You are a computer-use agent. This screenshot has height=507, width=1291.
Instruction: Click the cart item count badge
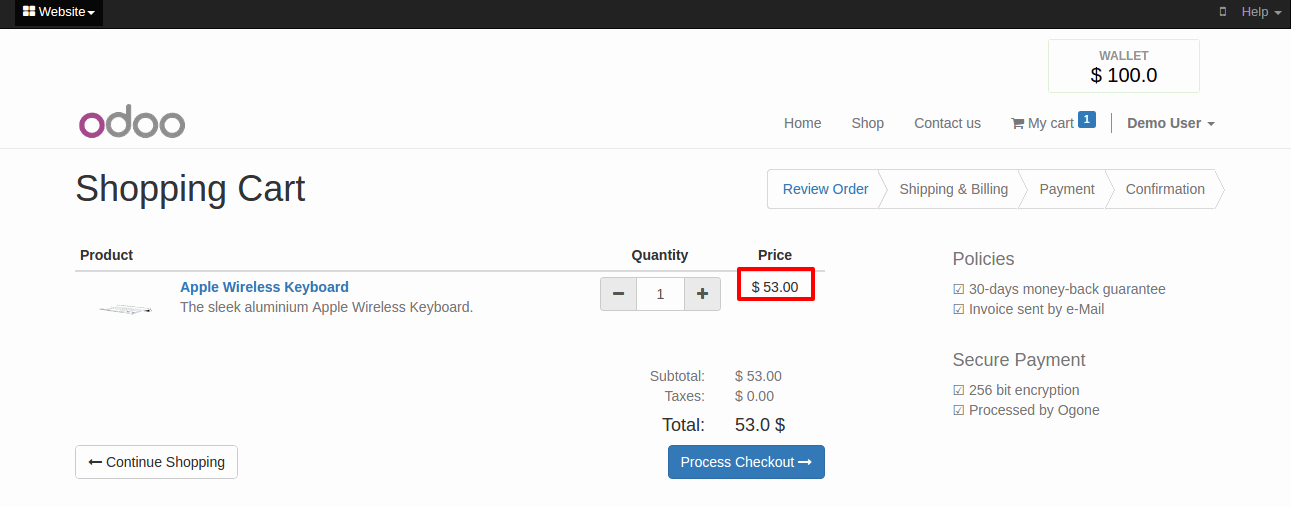pos(1087,119)
